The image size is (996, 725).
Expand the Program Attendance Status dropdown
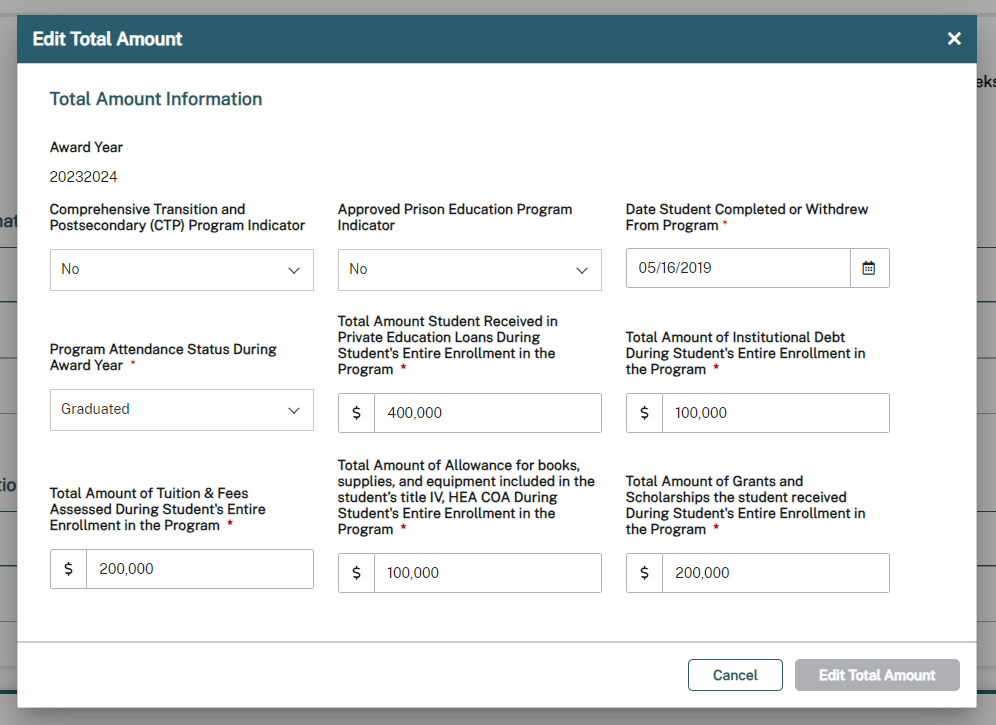point(181,410)
